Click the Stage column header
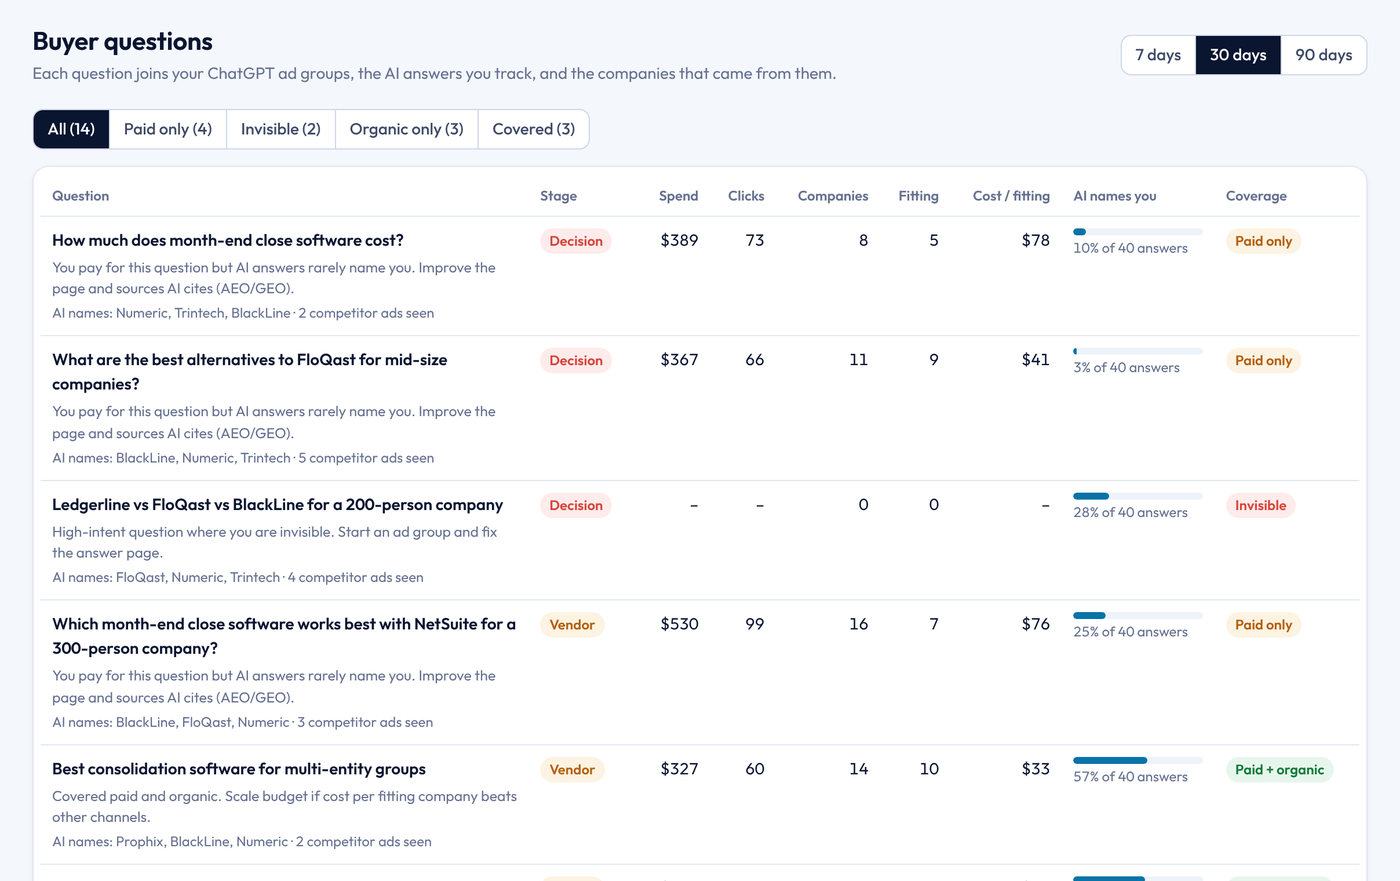Screen dimensions: 1400x881 click(558, 196)
